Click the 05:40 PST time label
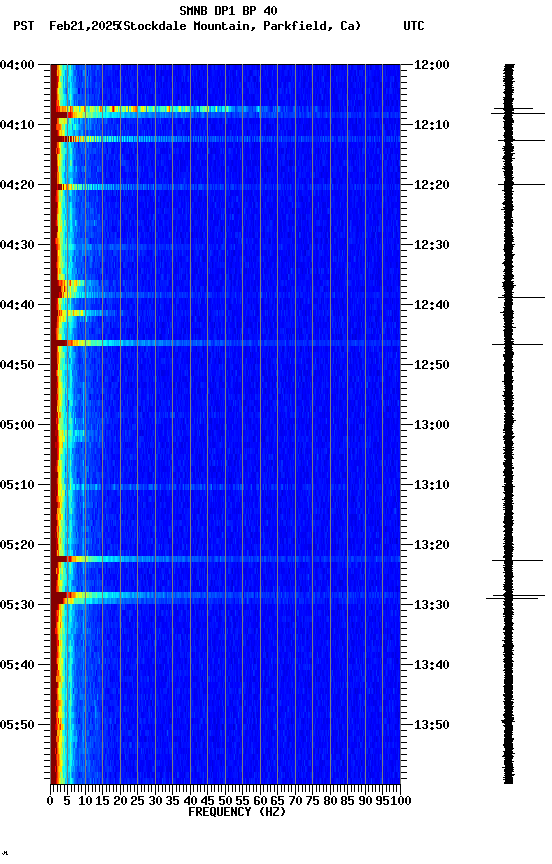The height and width of the screenshot is (864, 552). (17, 665)
